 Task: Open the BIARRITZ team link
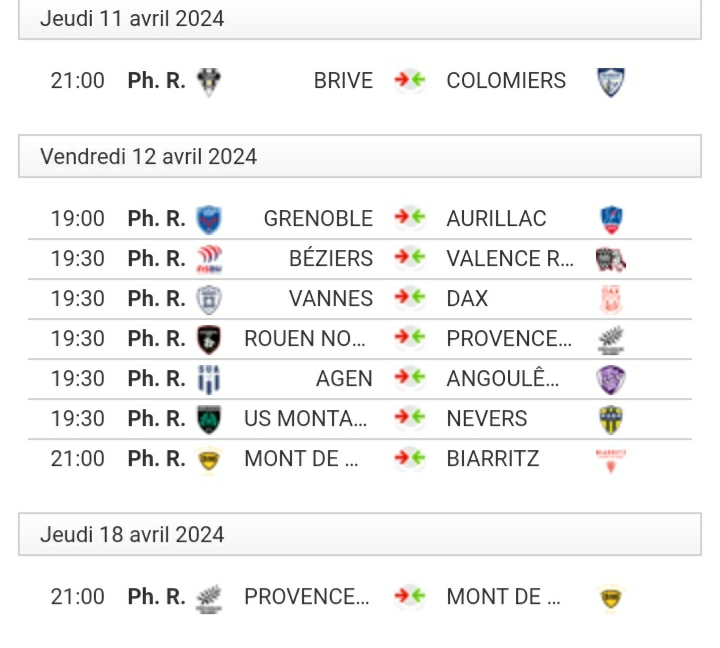(x=493, y=459)
